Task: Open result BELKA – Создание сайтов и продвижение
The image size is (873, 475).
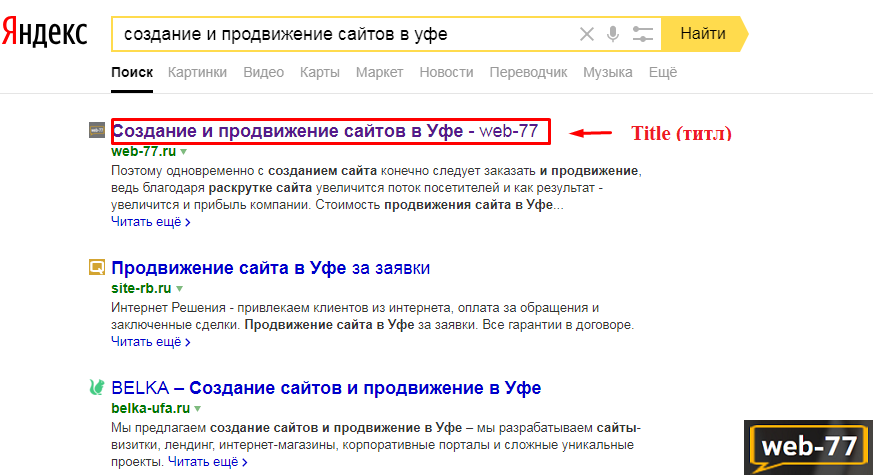Action: pos(326,388)
